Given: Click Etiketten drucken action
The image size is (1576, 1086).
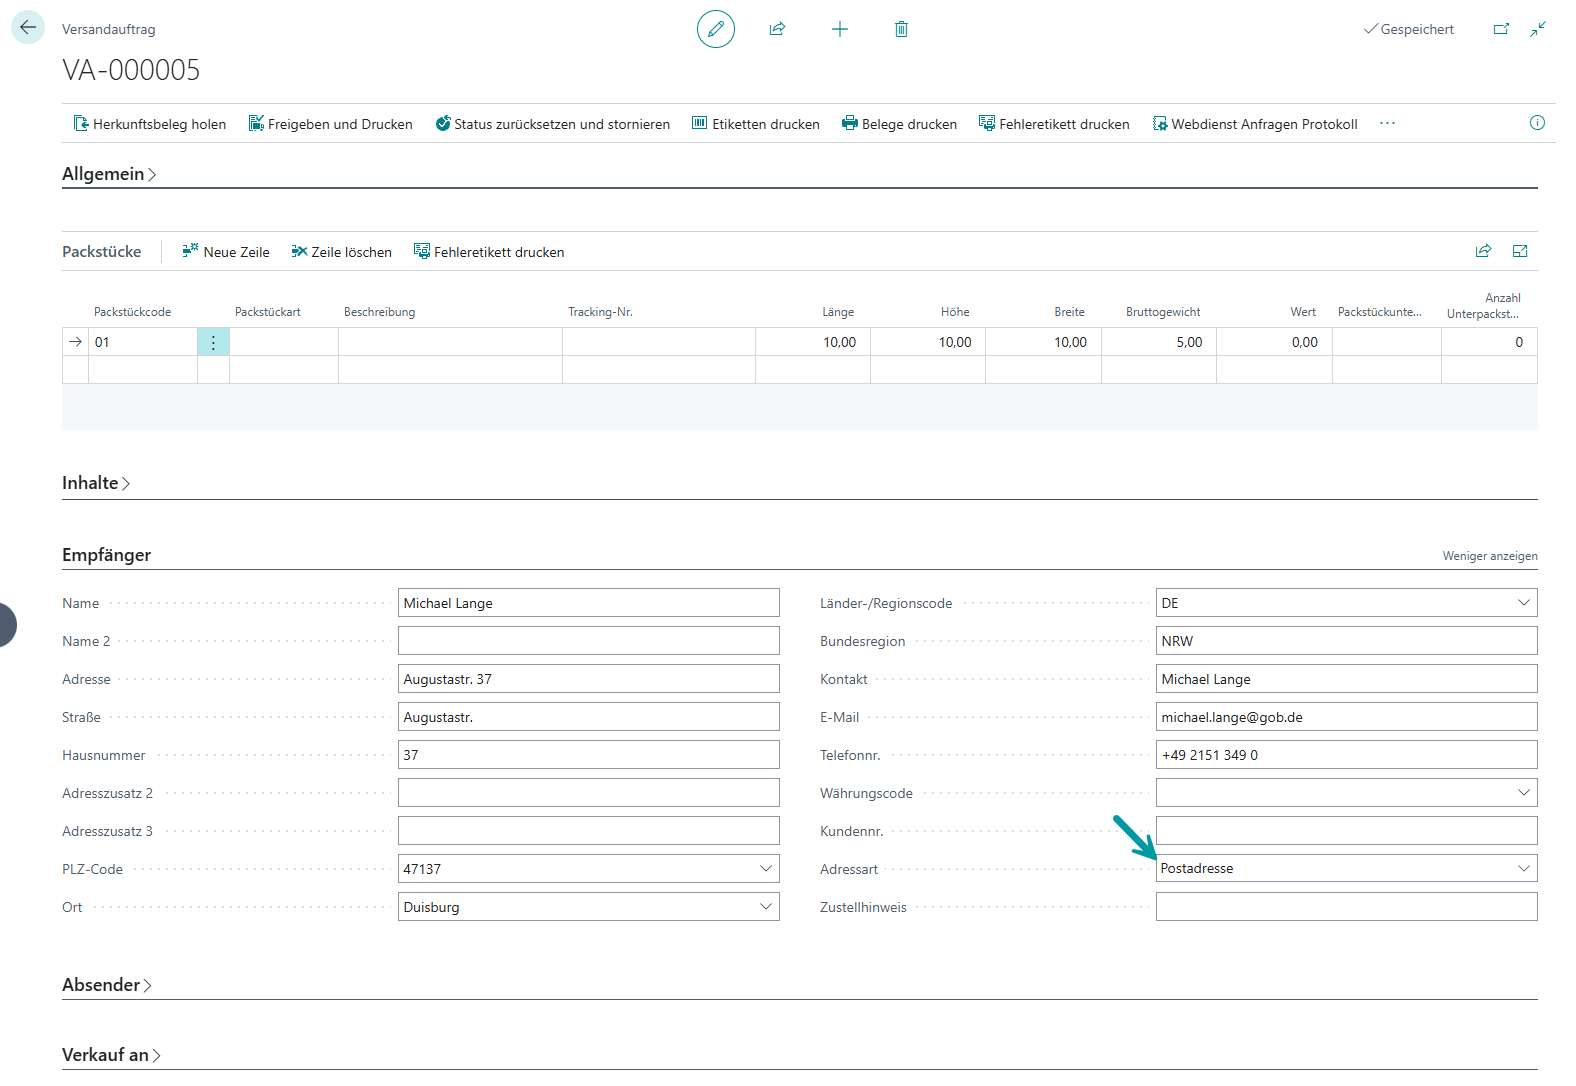Looking at the screenshot, I should point(755,124).
